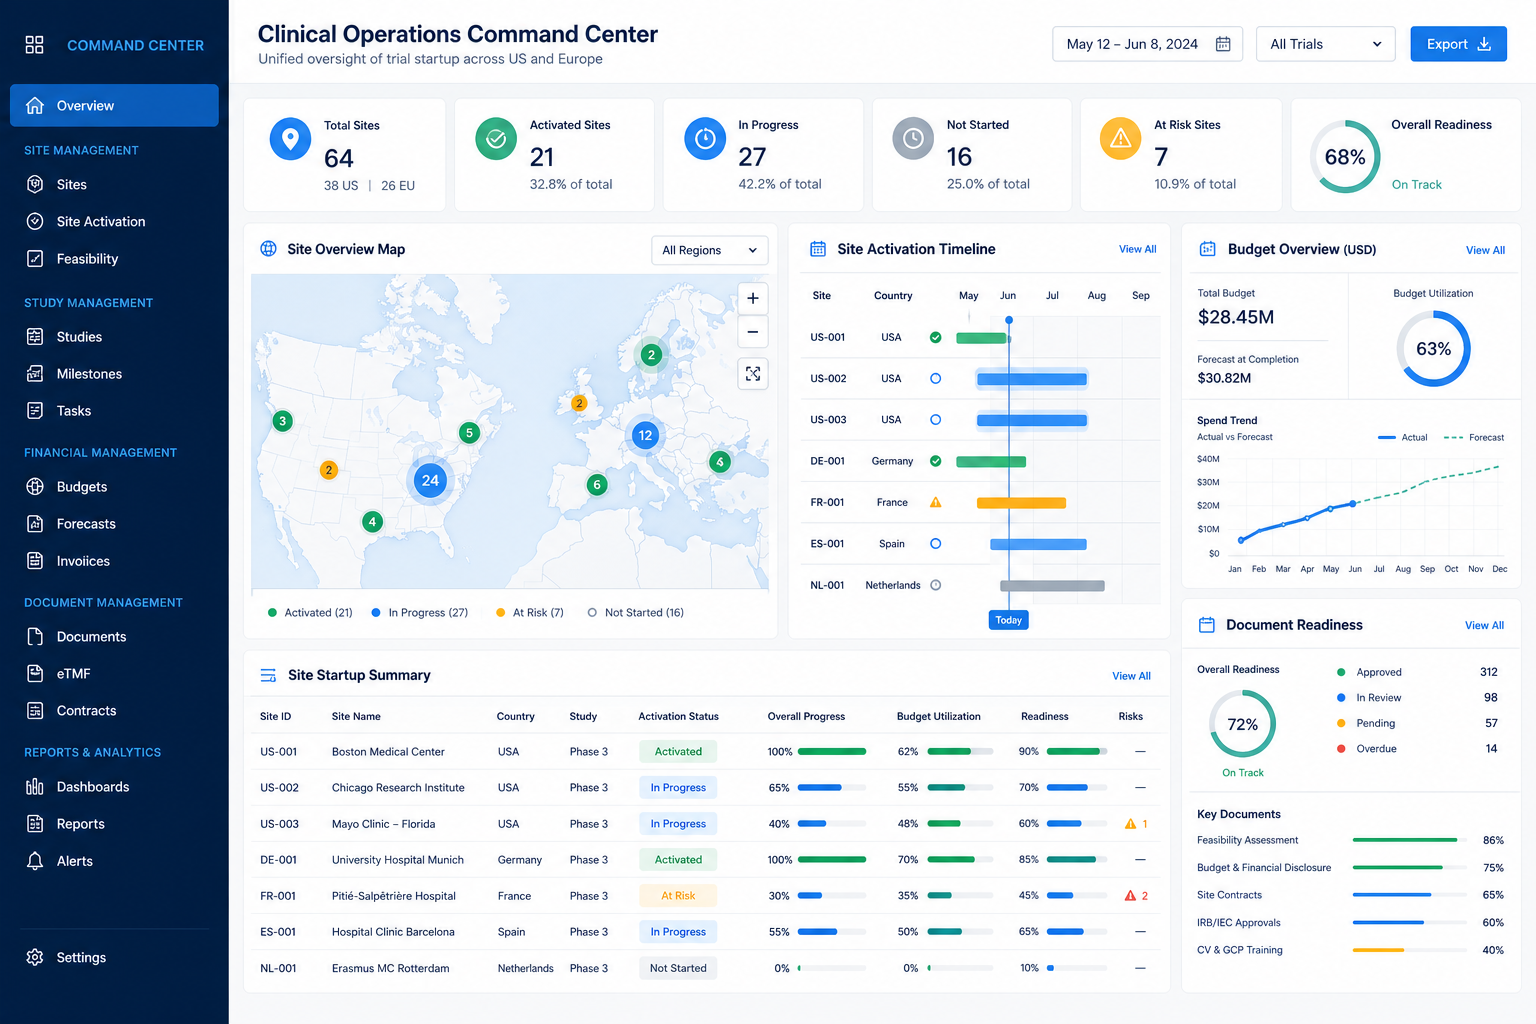
Task: Open the Alerts bell icon
Action: (35, 861)
